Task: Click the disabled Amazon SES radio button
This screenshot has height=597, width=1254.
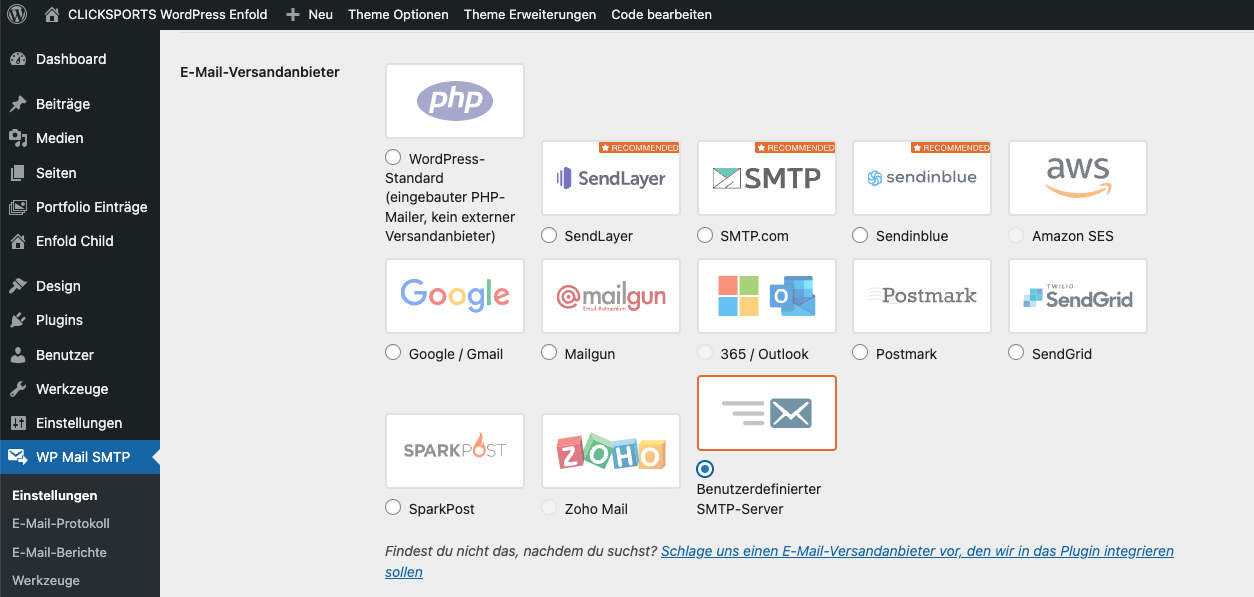Action: pos(1016,235)
